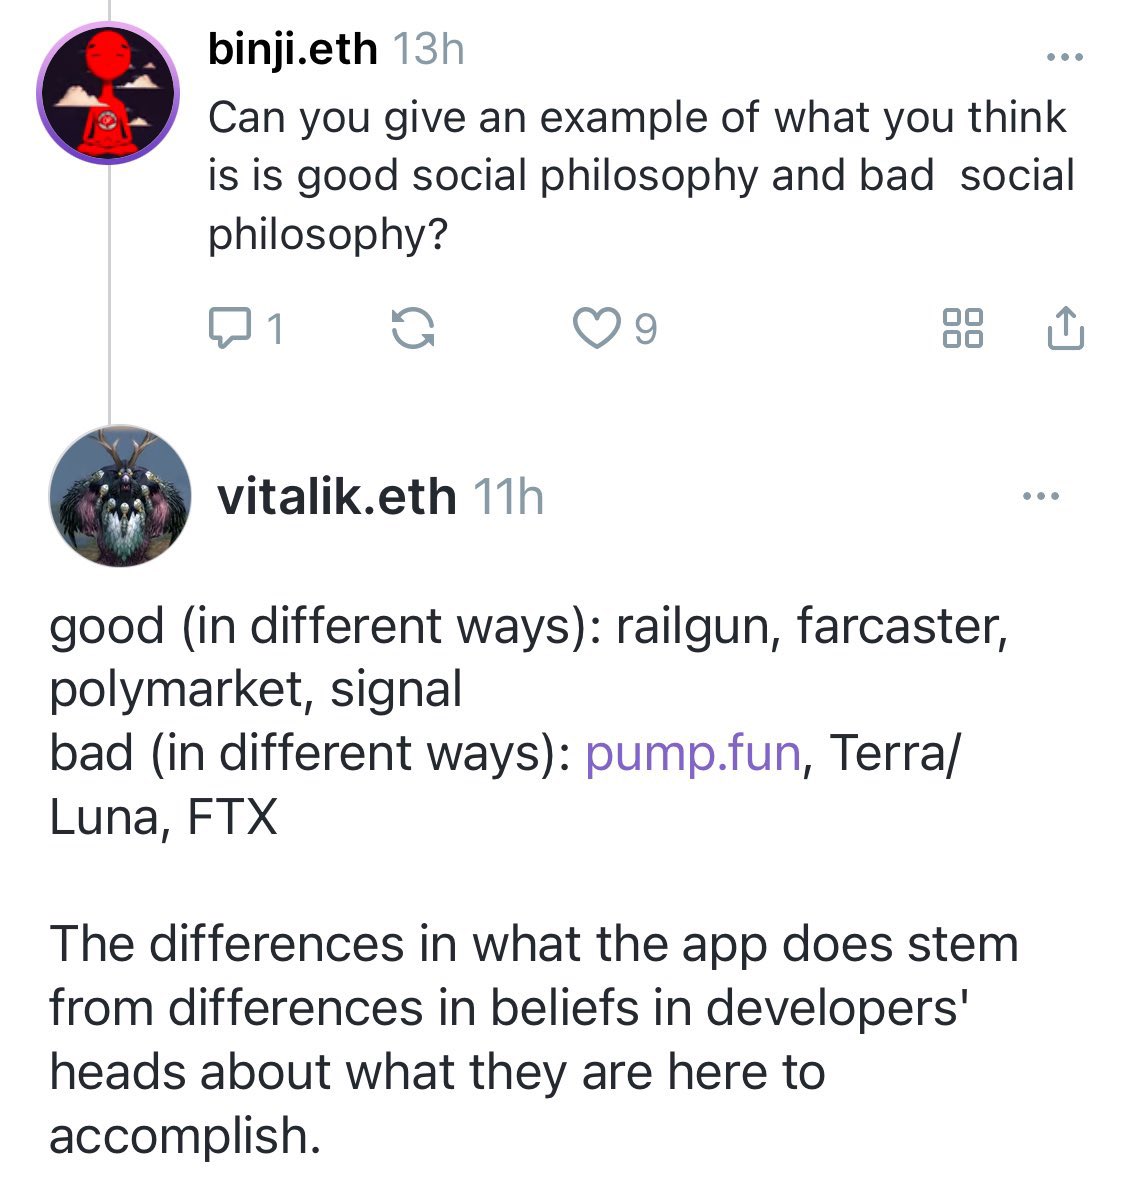Click the like count 9
Viewport: 1125px width, 1184px height.
[646, 328]
